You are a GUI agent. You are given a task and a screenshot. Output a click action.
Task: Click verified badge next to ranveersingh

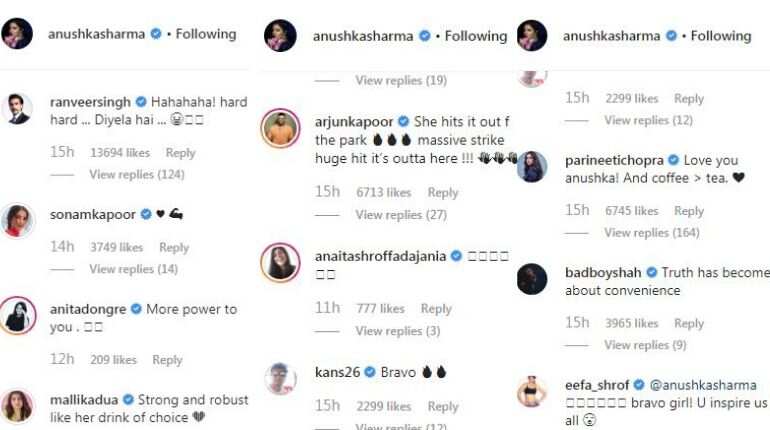pos(141,102)
